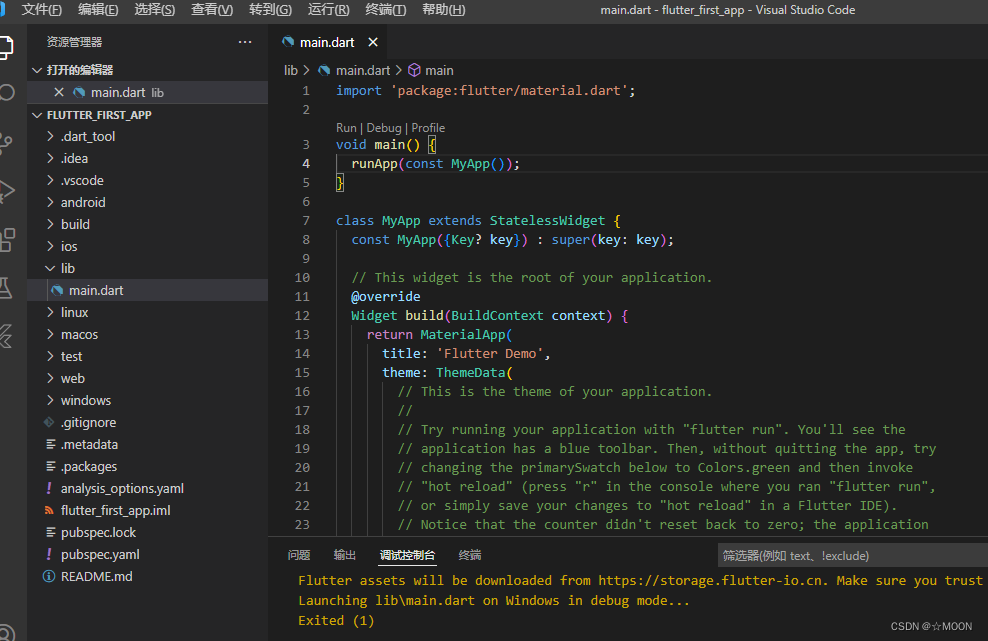This screenshot has height=641, width=988.
Task: Expand the .vscode folder
Action: point(50,180)
